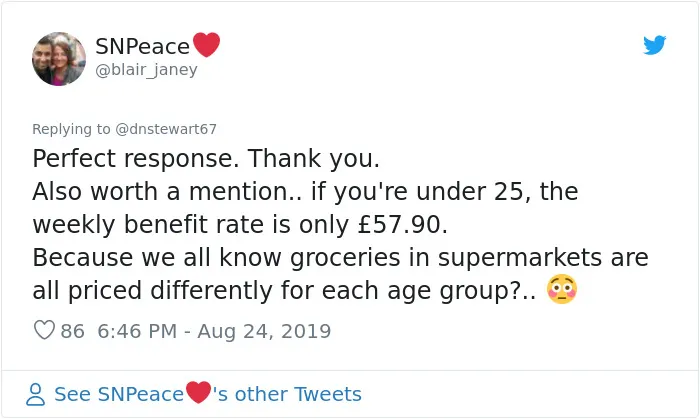The width and height of the screenshot is (700, 419).
Task: Click the "Replying to" label
Action: tap(71, 129)
